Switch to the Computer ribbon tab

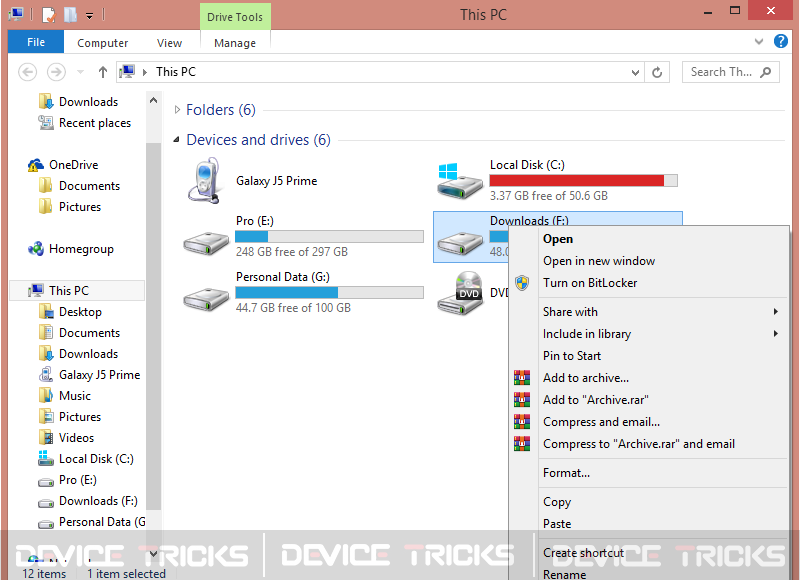[103, 43]
